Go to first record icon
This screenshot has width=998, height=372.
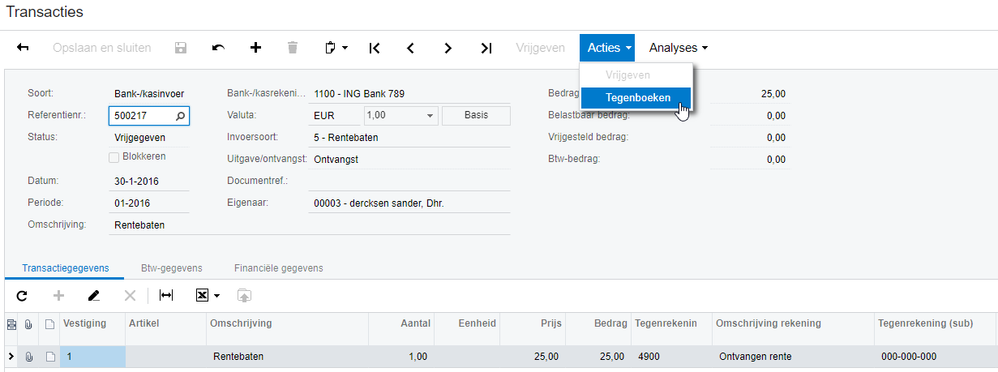pos(374,48)
